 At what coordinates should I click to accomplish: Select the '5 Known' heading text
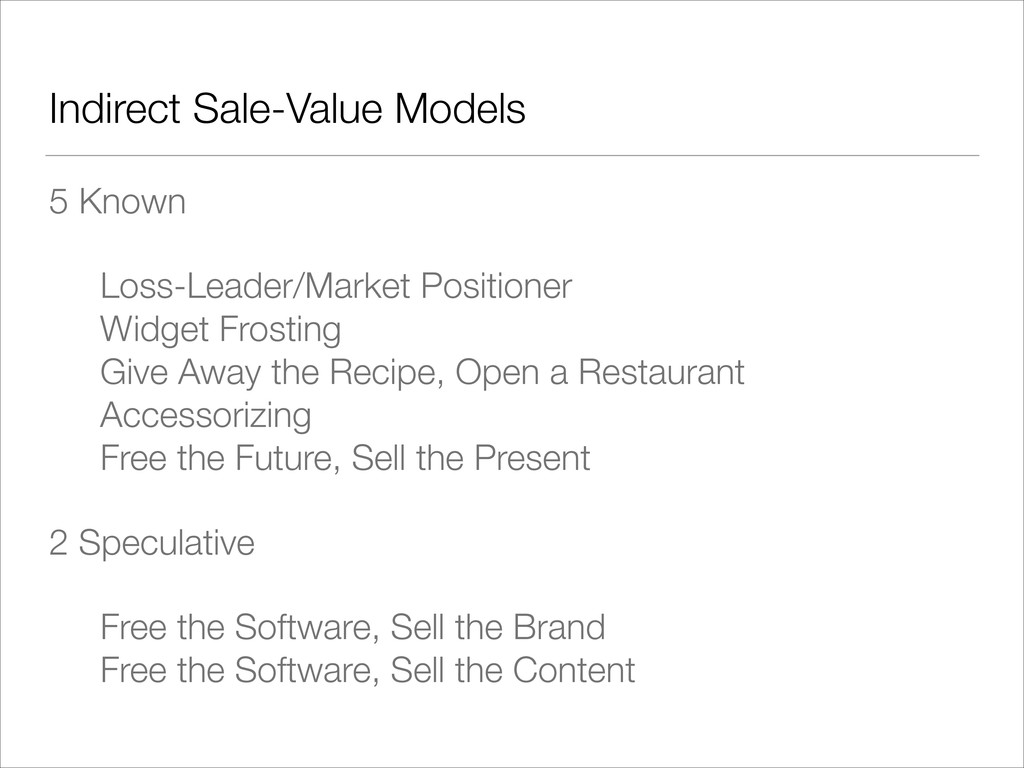tap(118, 201)
